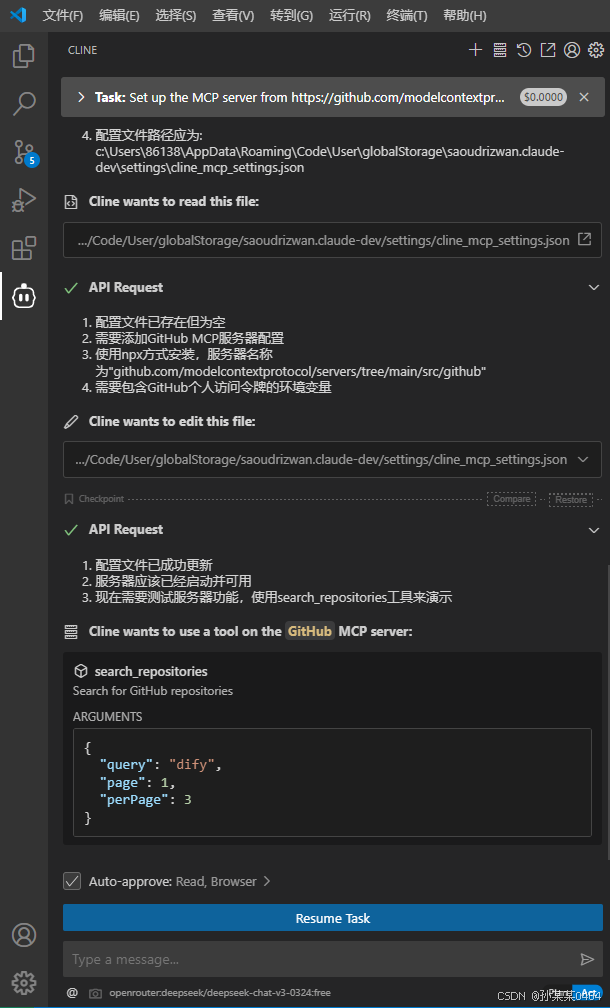610x1008 pixels.
Task: Click the GitHub server name badge
Action: [310, 631]
